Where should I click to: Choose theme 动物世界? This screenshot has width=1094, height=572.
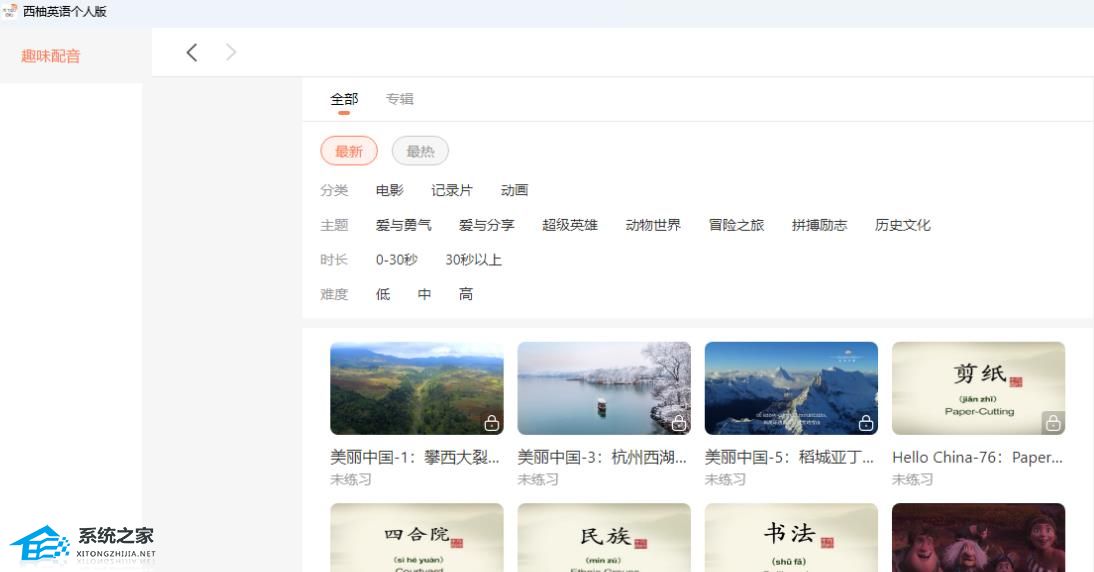653,225
